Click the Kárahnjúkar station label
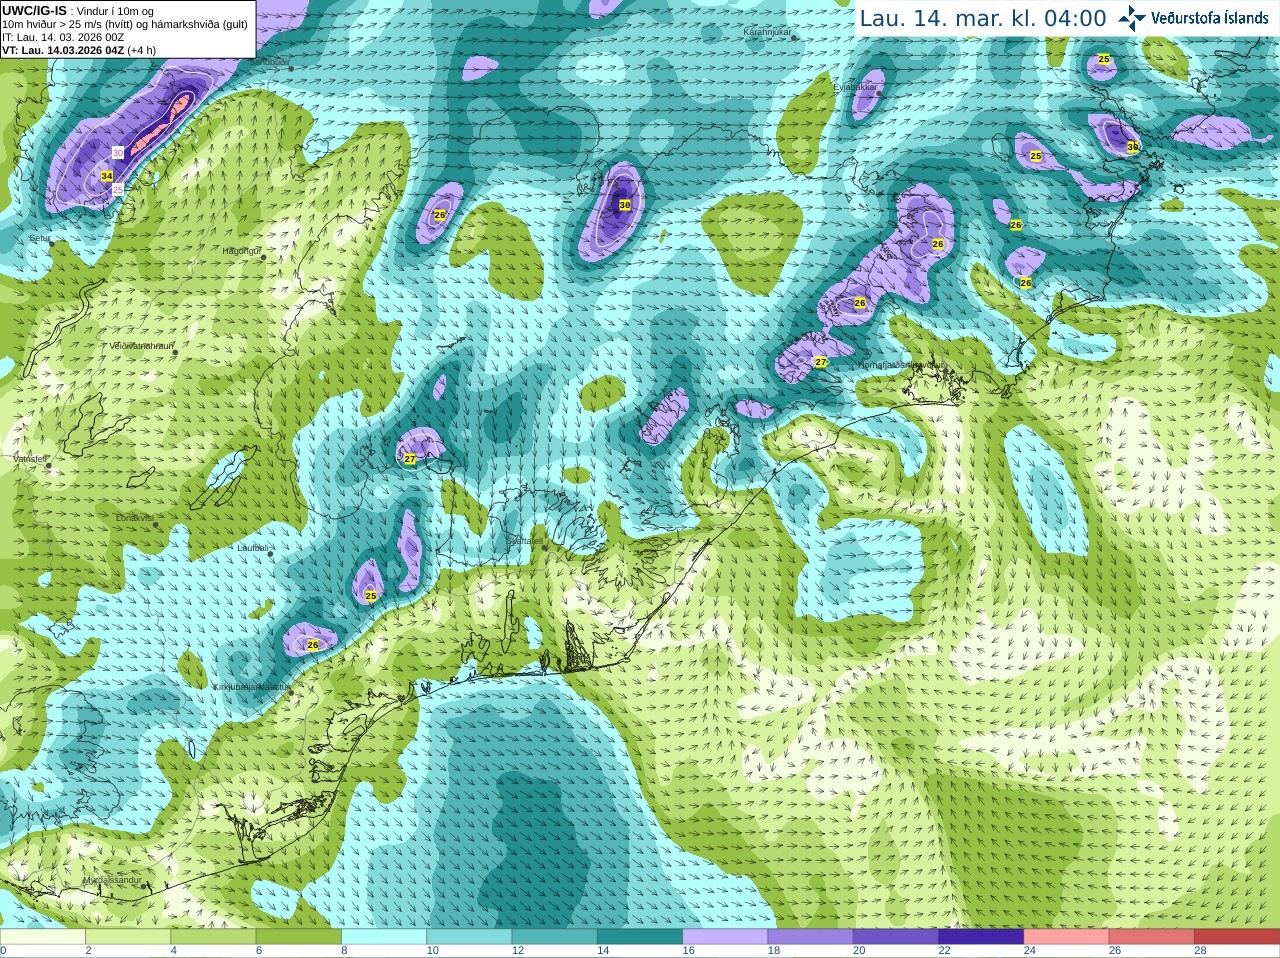Image resolution: width=1280 pixels, height=958 pixels. [767, 32]
